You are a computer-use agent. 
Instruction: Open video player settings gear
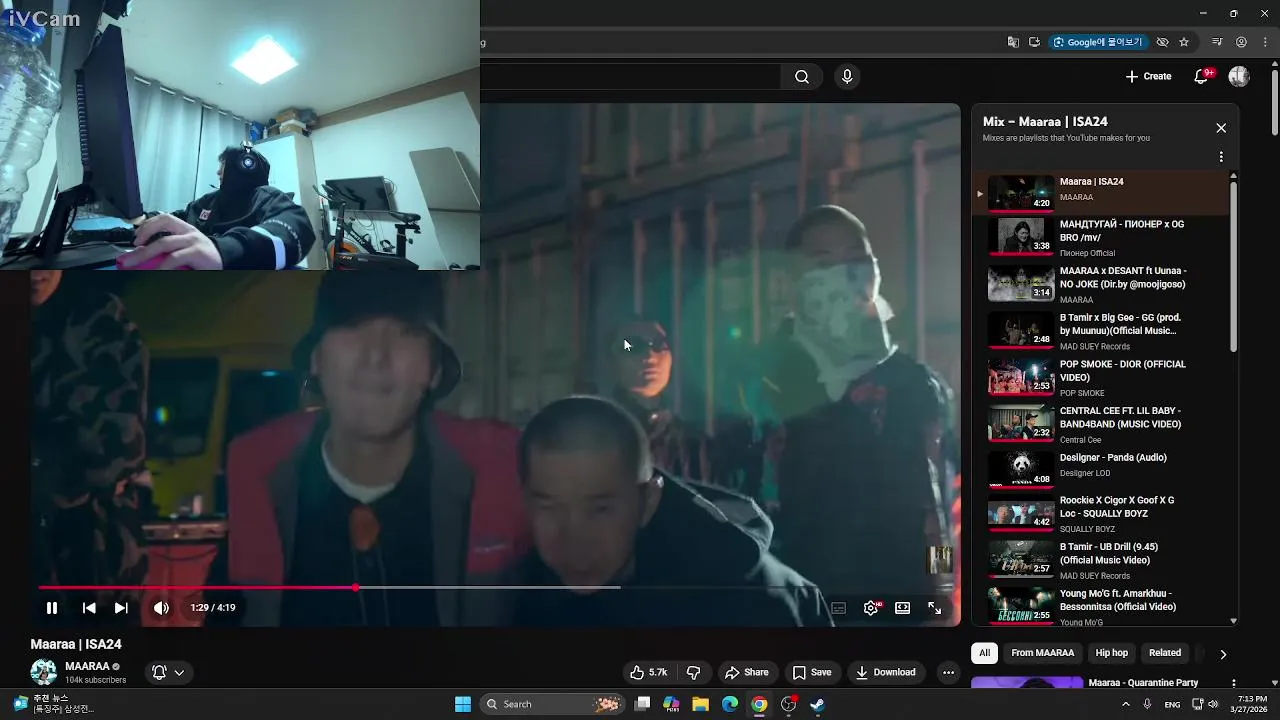pos(871,607)
